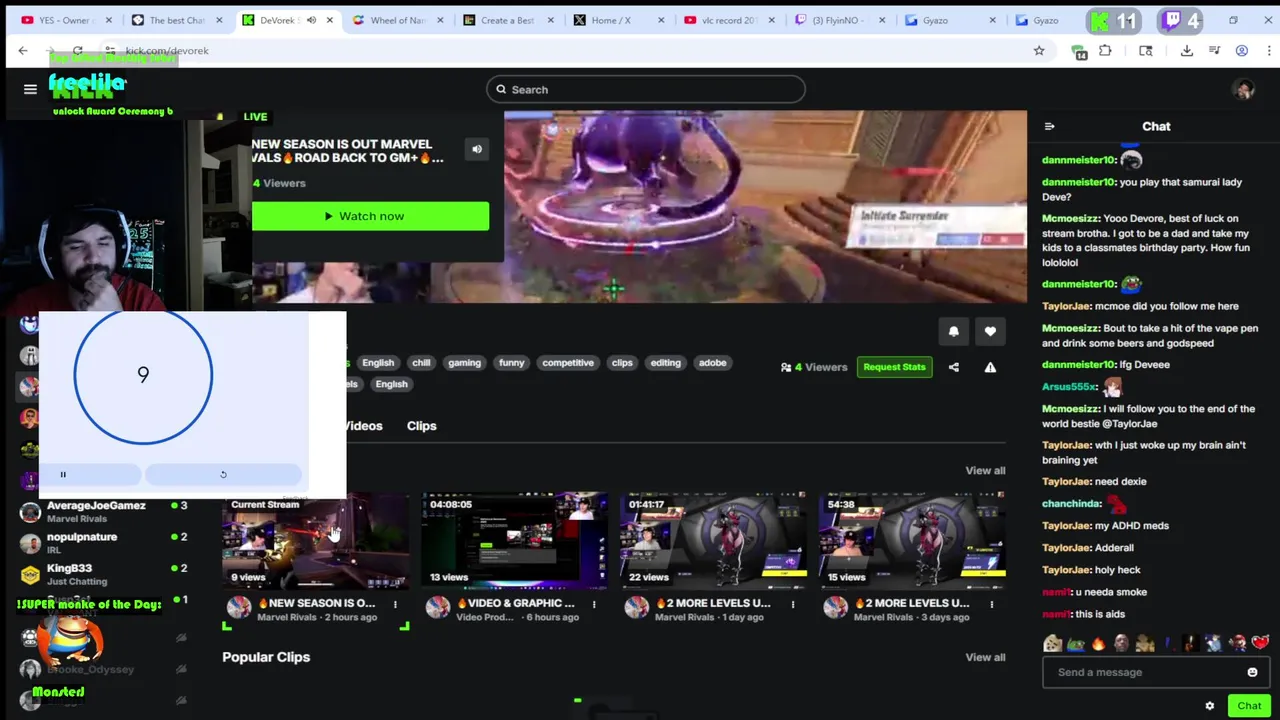1280x720 pixels.
Task: Open the browser extensions puzzle icon
Action: (1105, 50)
